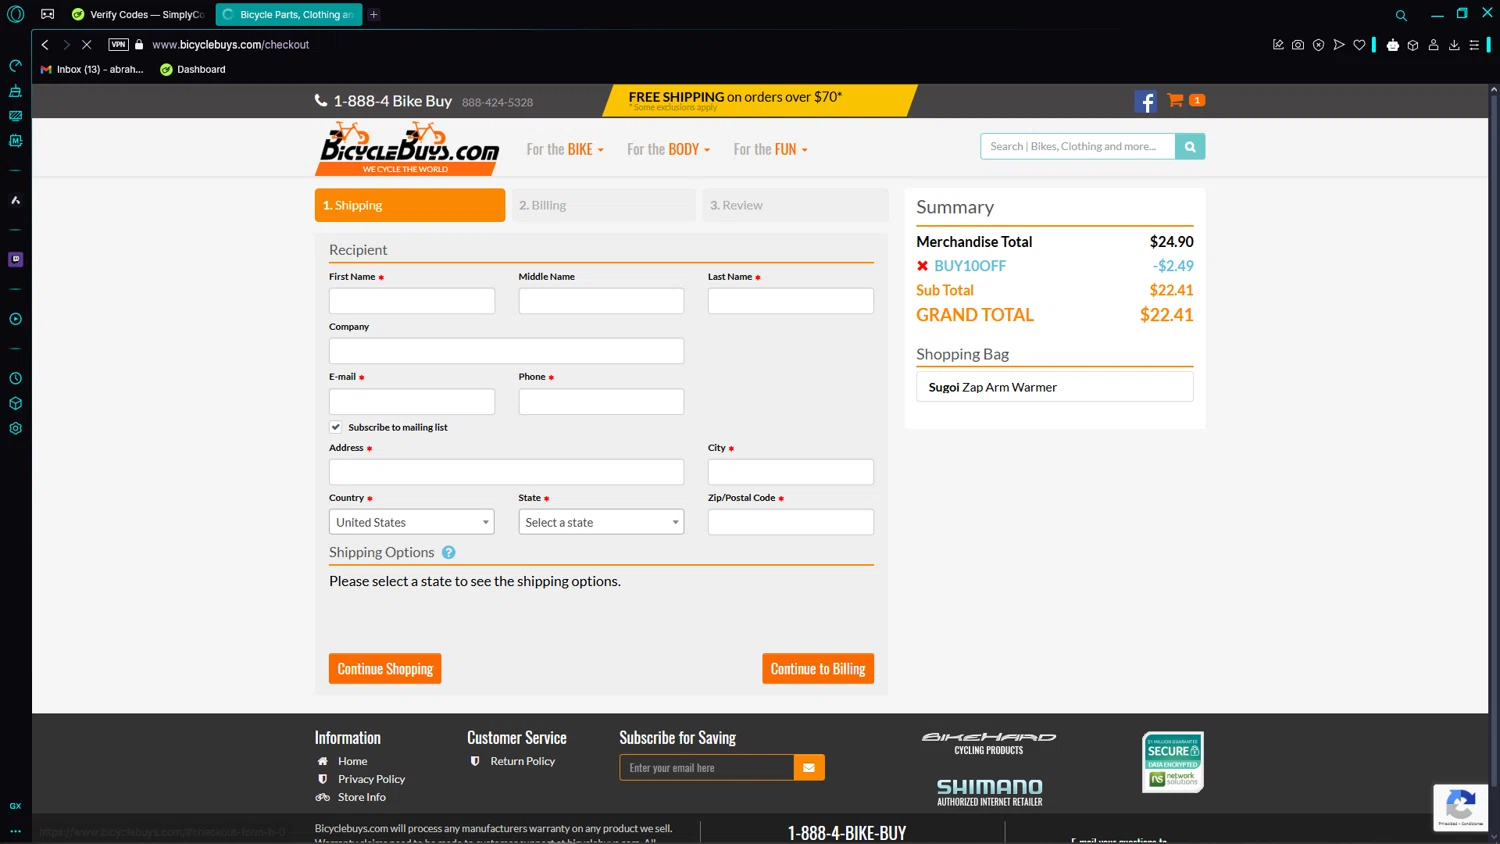The height and width of the screenshot is (844, 1500).
Task: Click the VPN badge in address bar
Action: tap(118, 45)
